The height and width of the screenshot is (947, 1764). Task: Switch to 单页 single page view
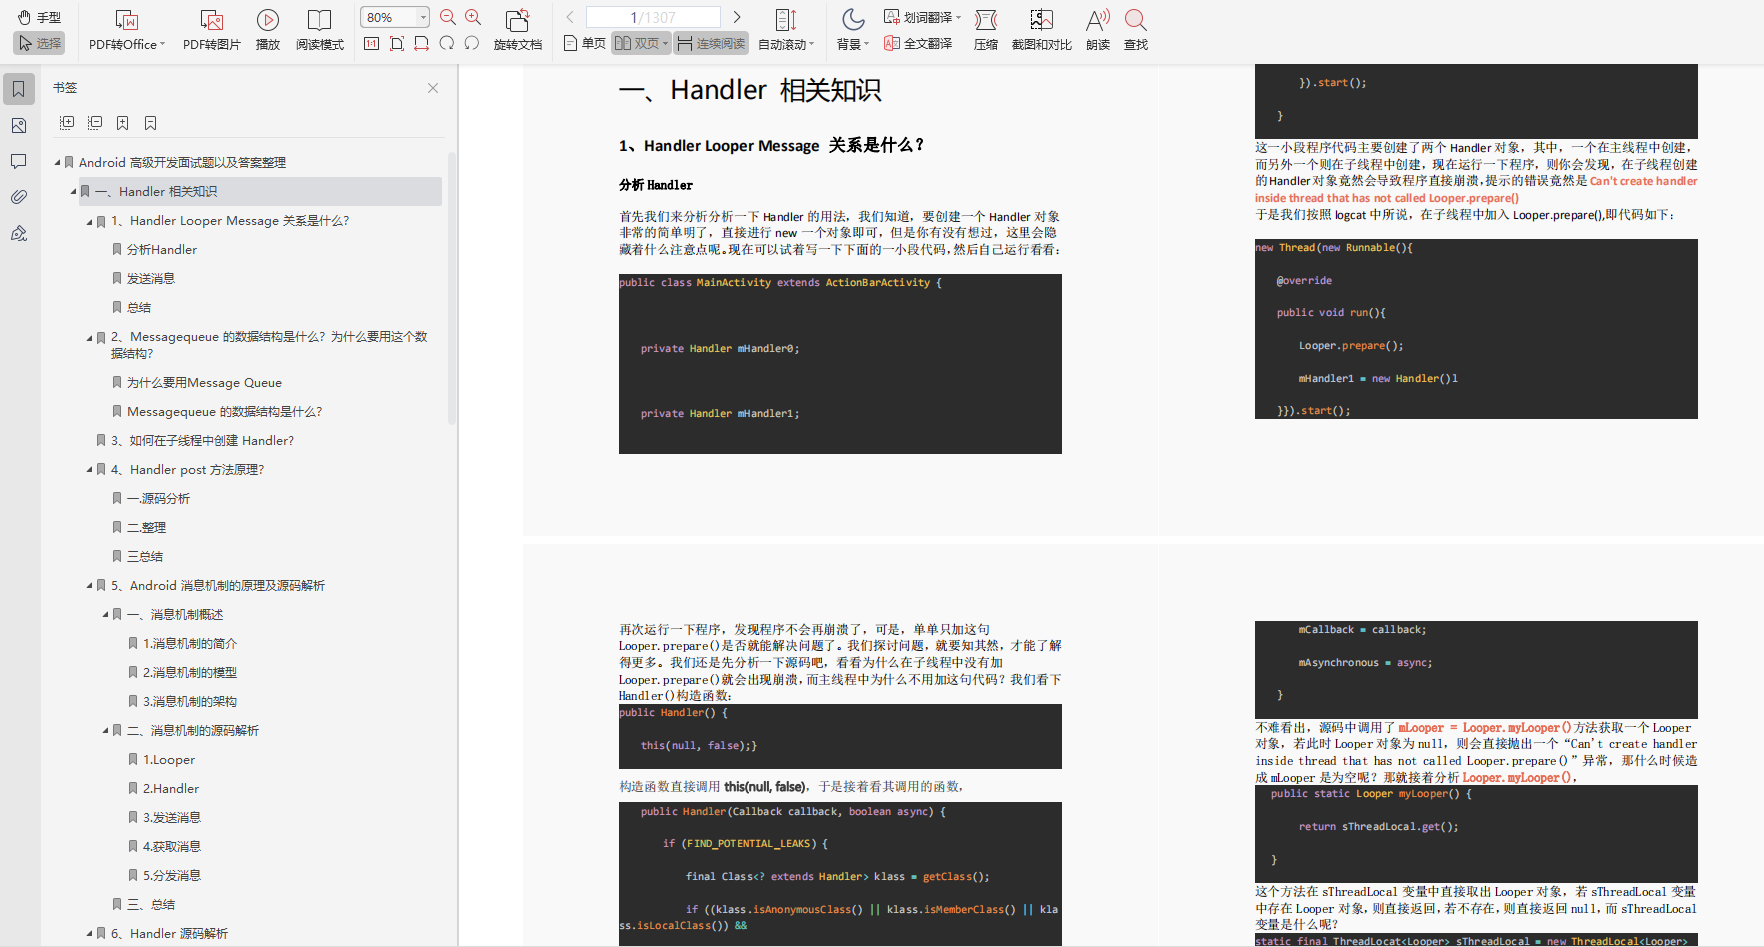coord(584,43)
